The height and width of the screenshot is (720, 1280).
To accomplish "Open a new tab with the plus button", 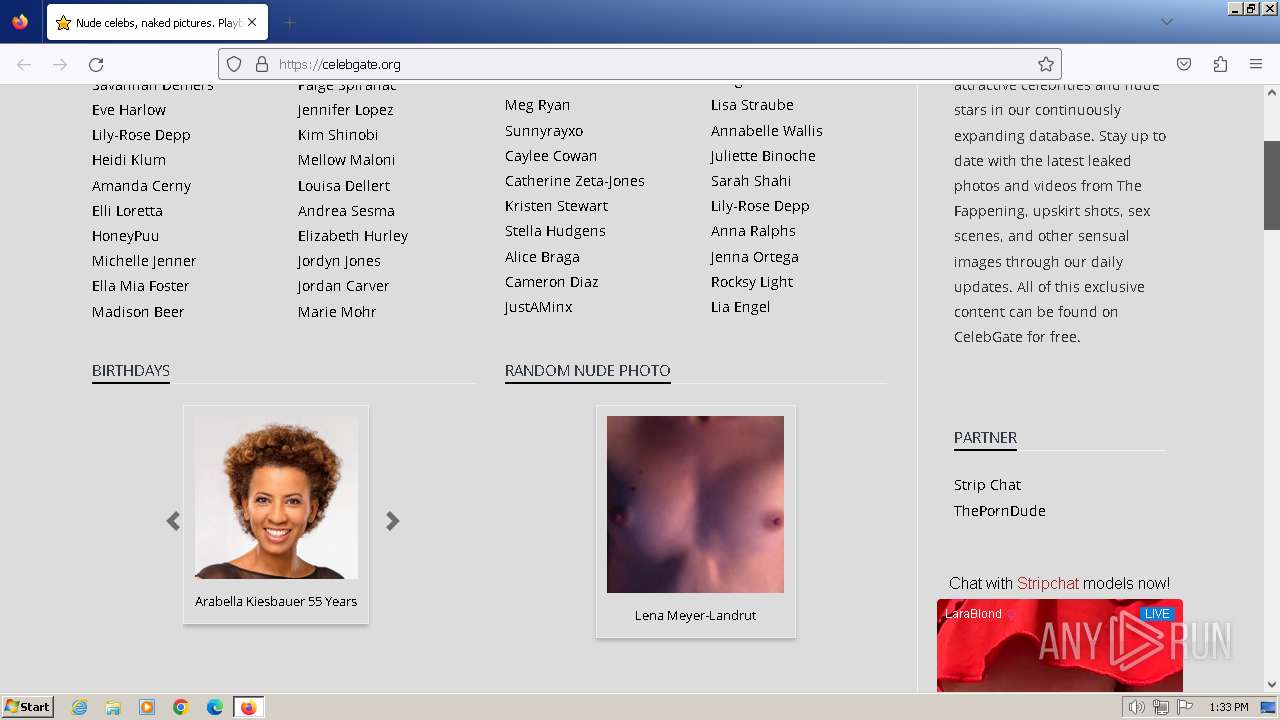I will click(x=289, y=22).
